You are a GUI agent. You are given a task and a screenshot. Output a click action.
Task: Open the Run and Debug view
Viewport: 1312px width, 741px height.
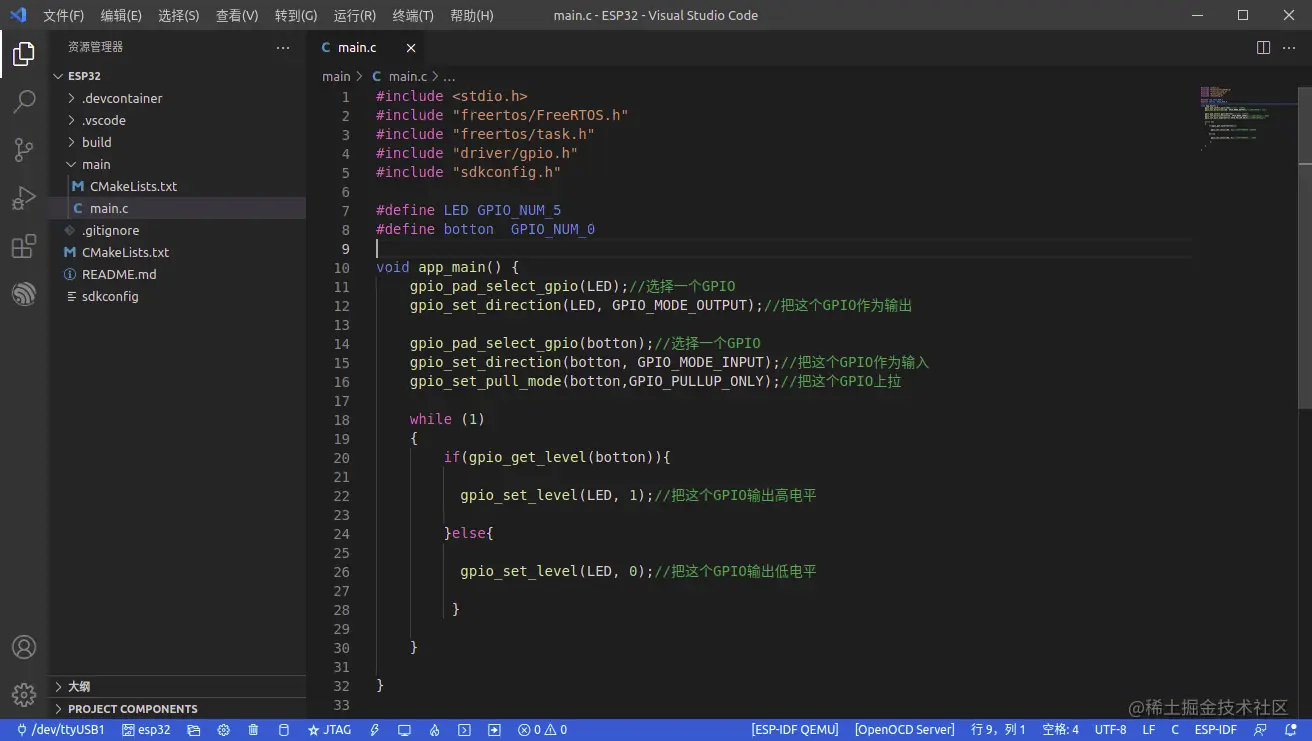24,198
